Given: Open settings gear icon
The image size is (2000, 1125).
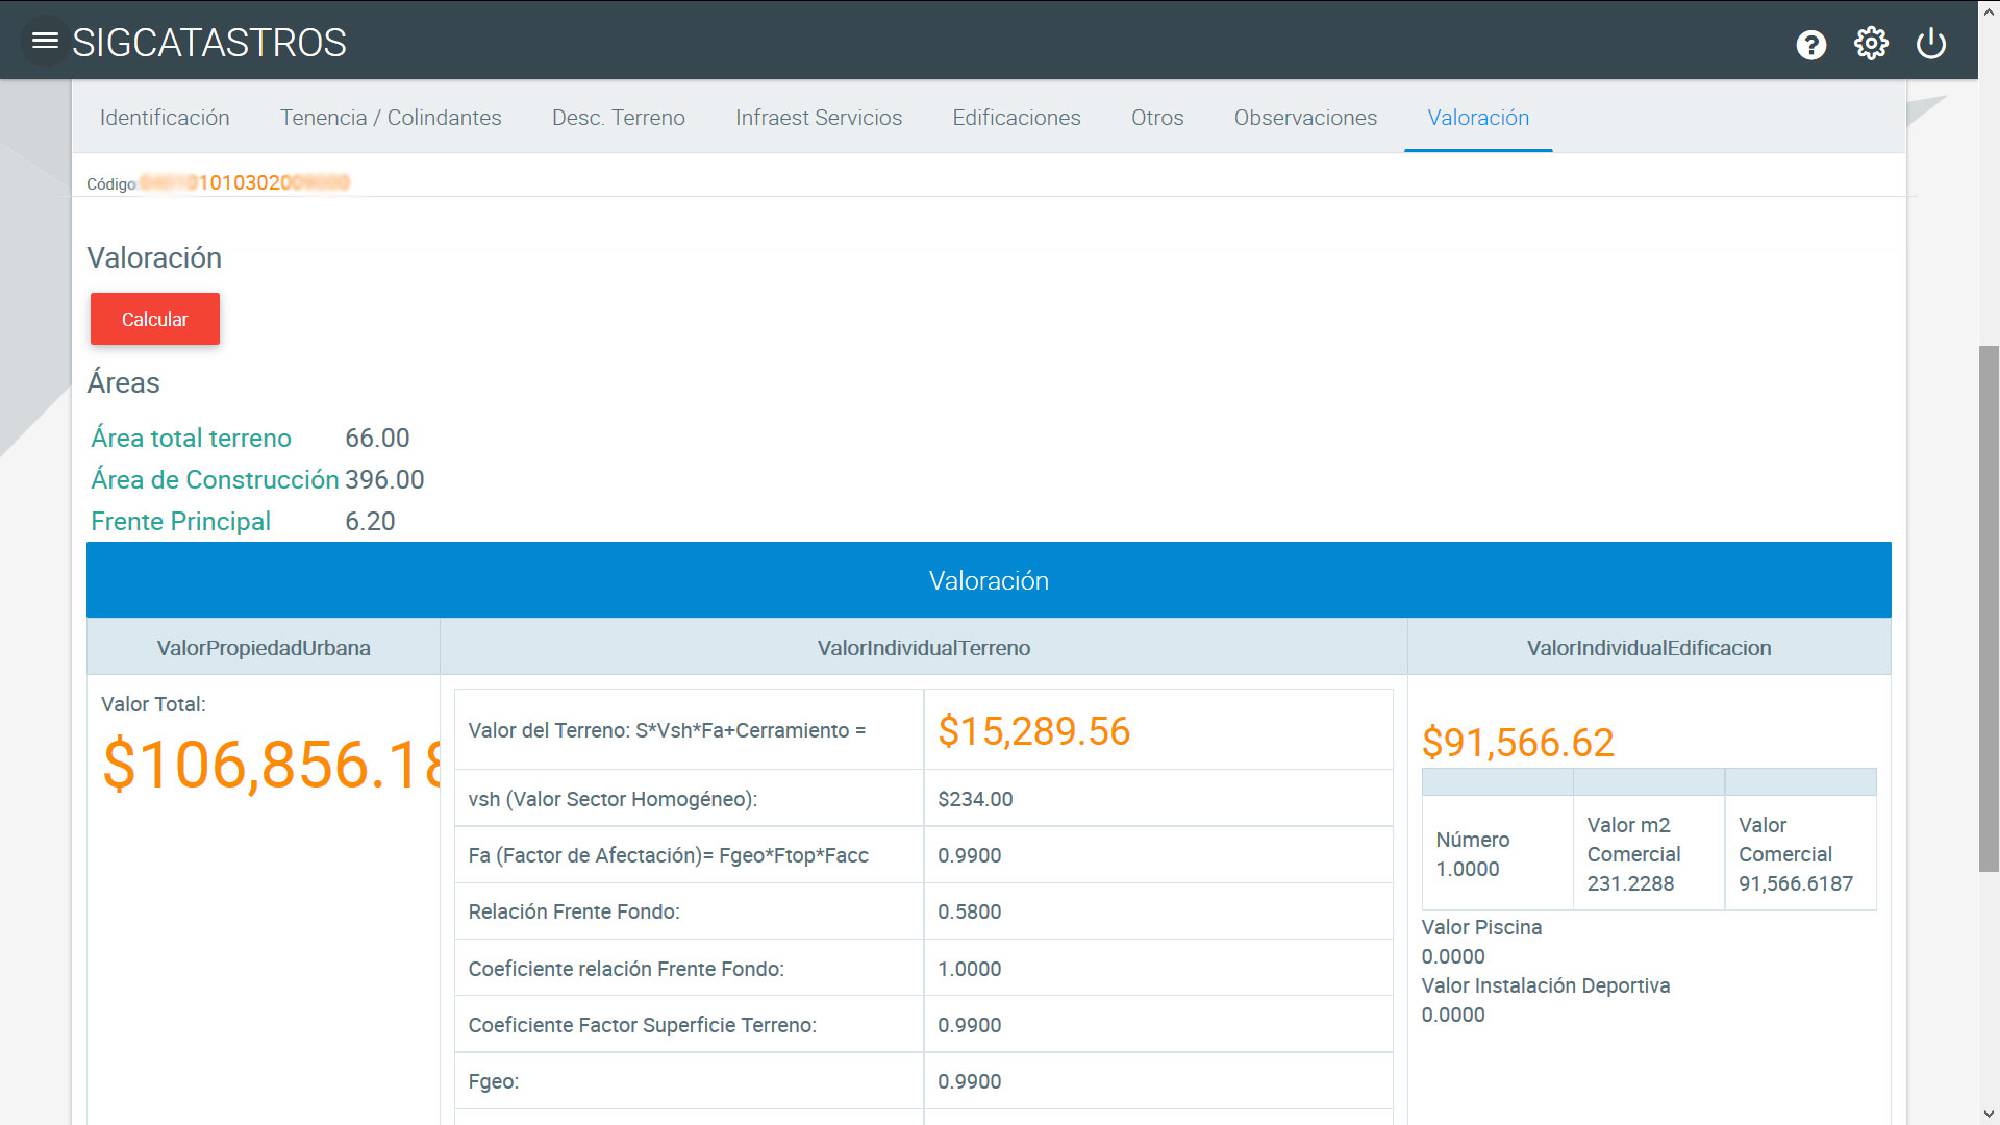Looking at the screenshot, I should [x=1871, y=43].
